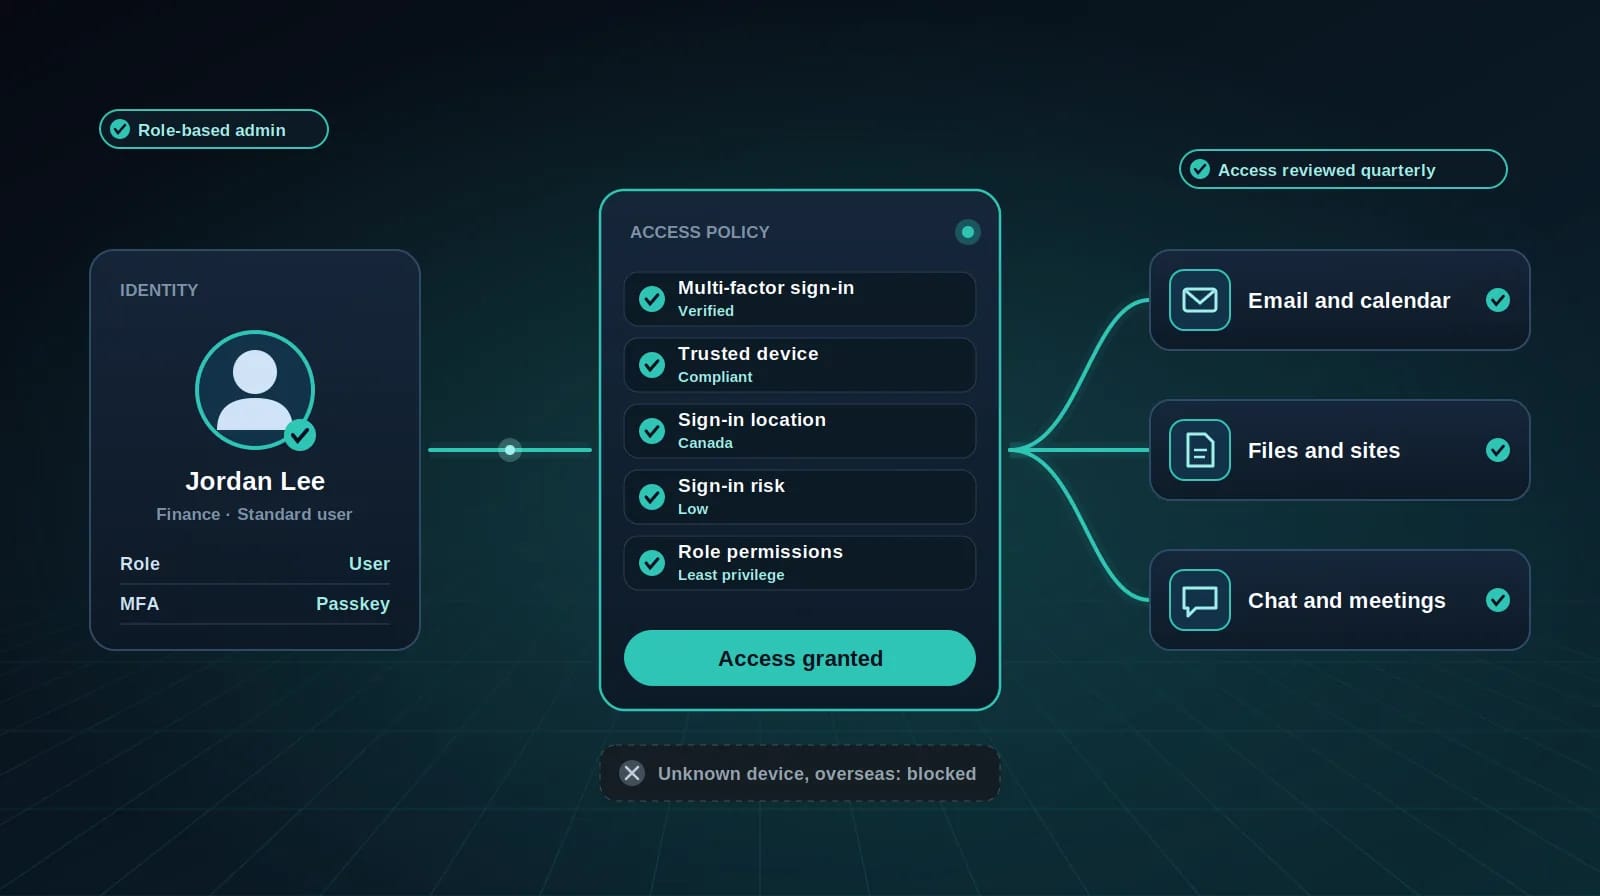The width and height of the screenshot is (1600, 896).
Task: Click the verified badge on the avatar
Action: pos(300,435)
